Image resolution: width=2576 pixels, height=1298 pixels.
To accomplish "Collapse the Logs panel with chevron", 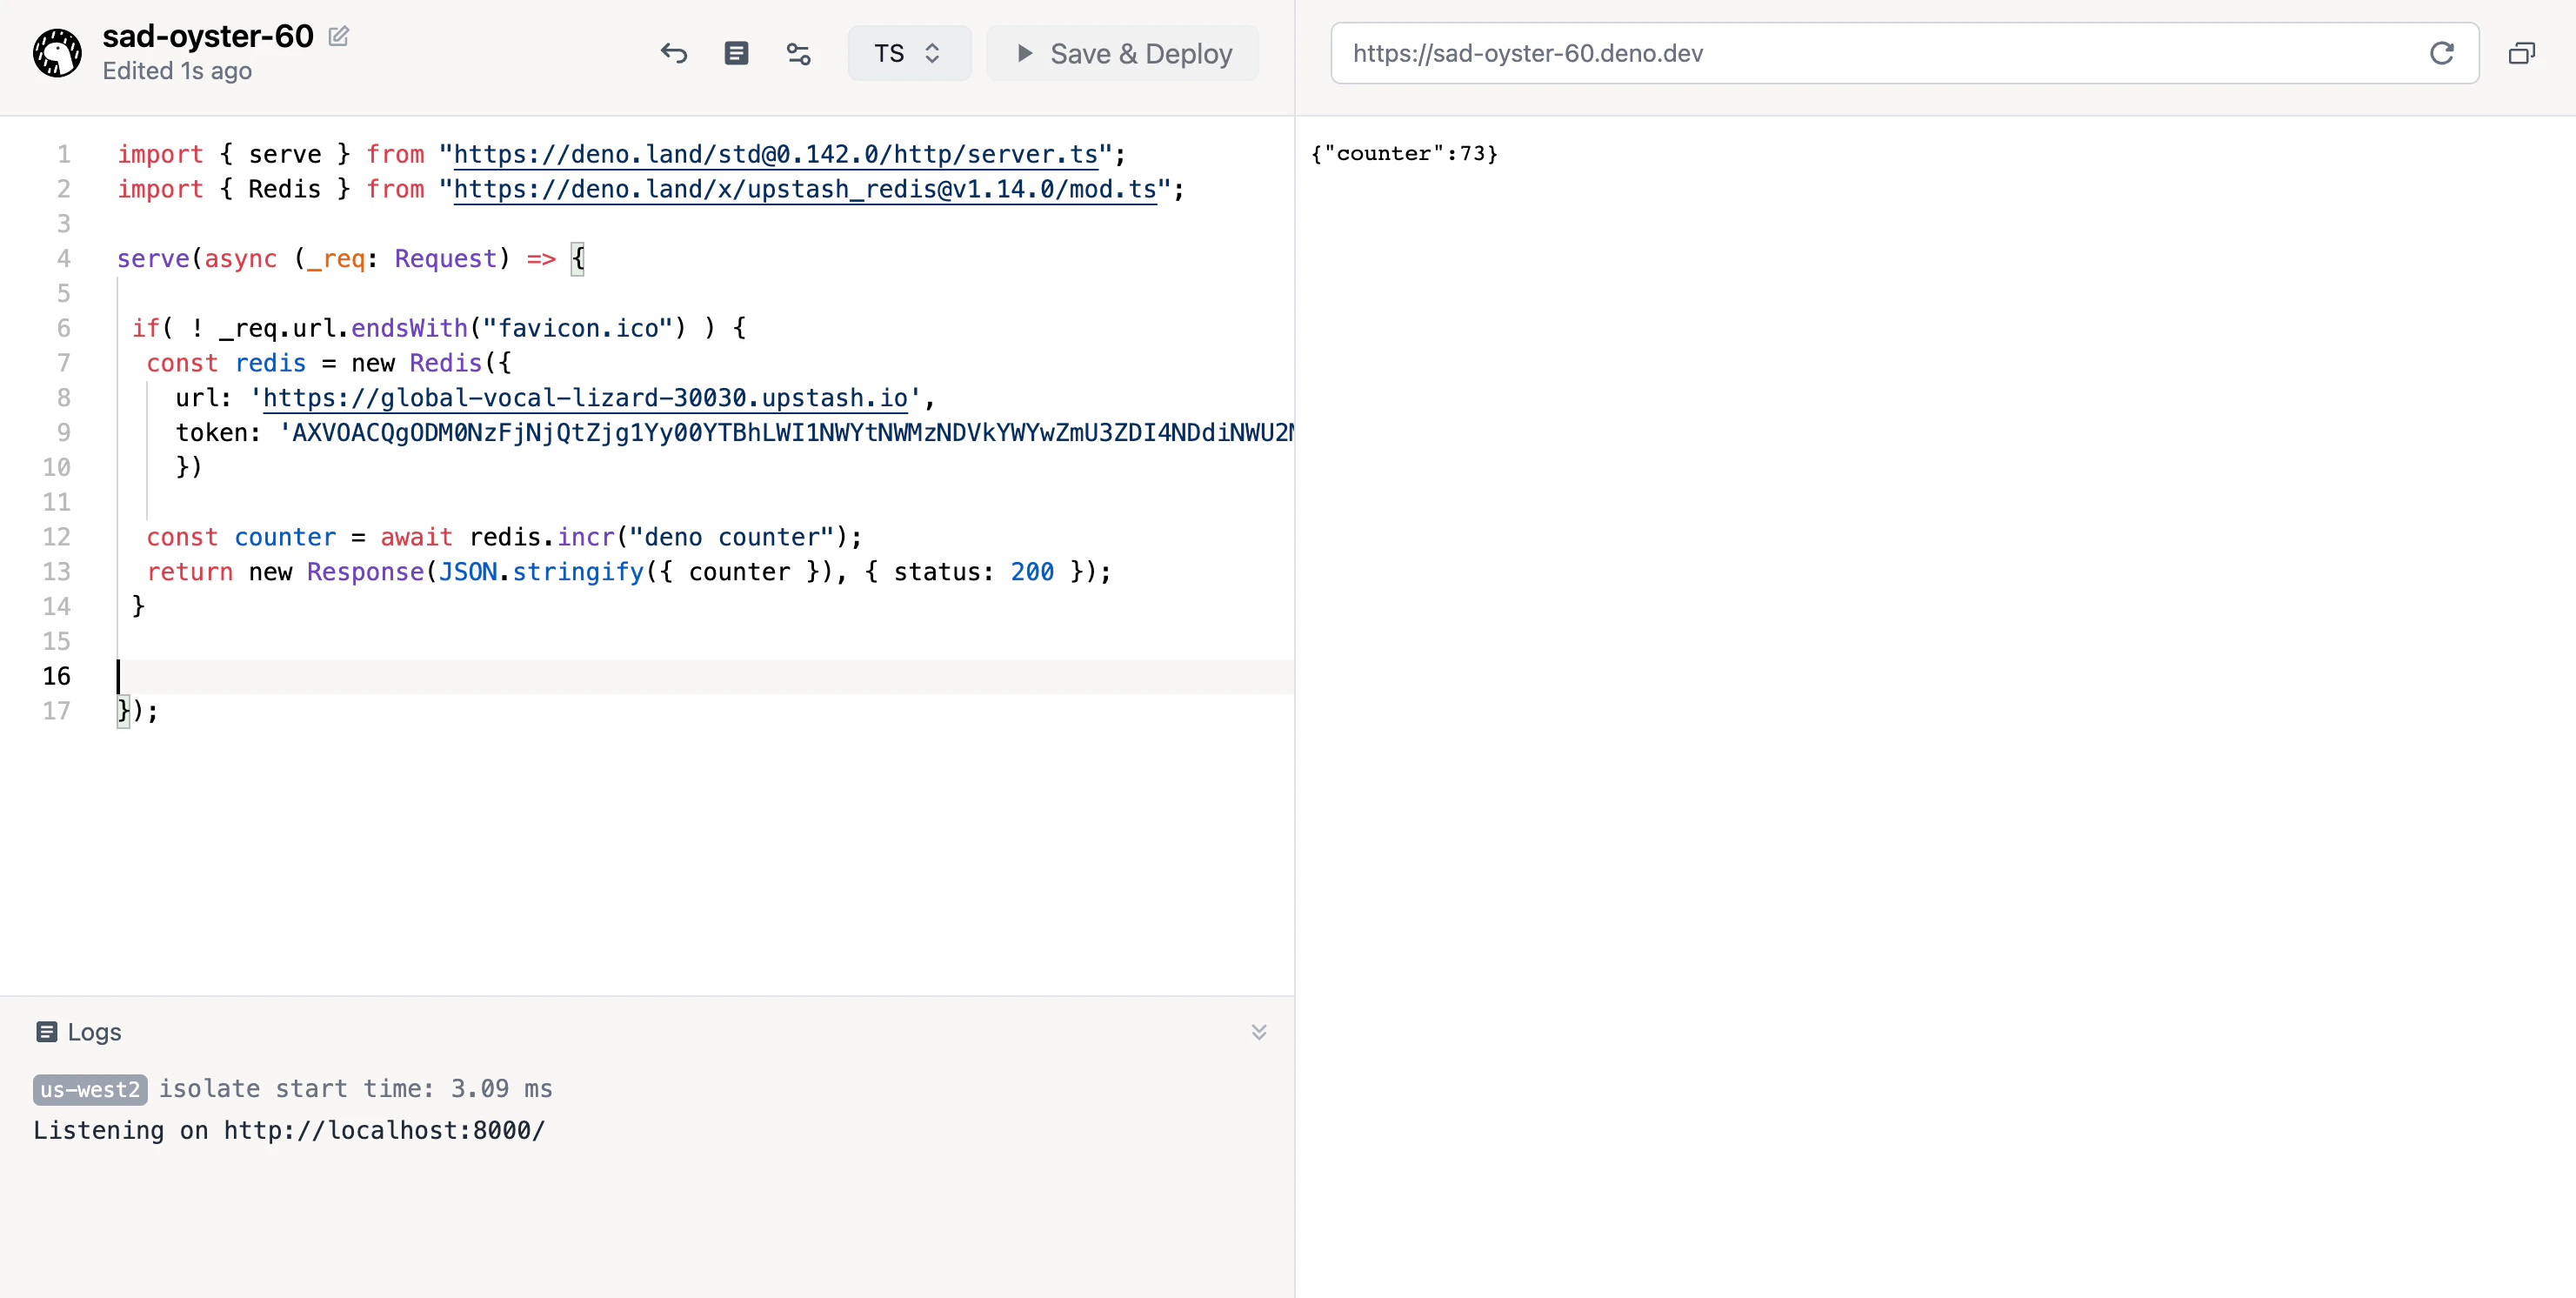I will tap(1259, 1031).
